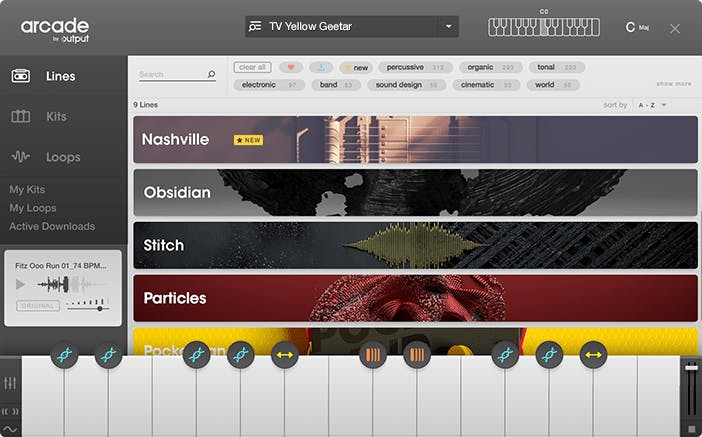Play the Fitz Ooo Run preview
This screenshot has width=702, height=437.
click(x=20, y=284)
